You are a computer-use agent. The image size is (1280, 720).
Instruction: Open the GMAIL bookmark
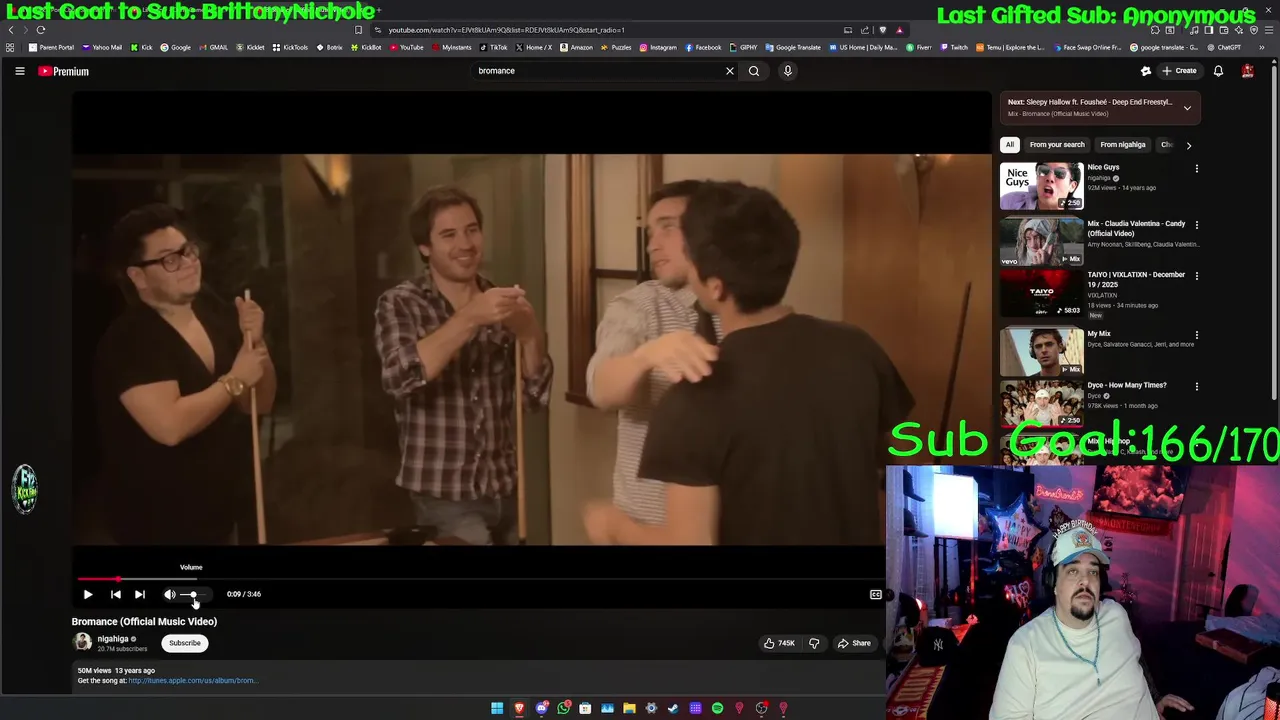point(212,47)
